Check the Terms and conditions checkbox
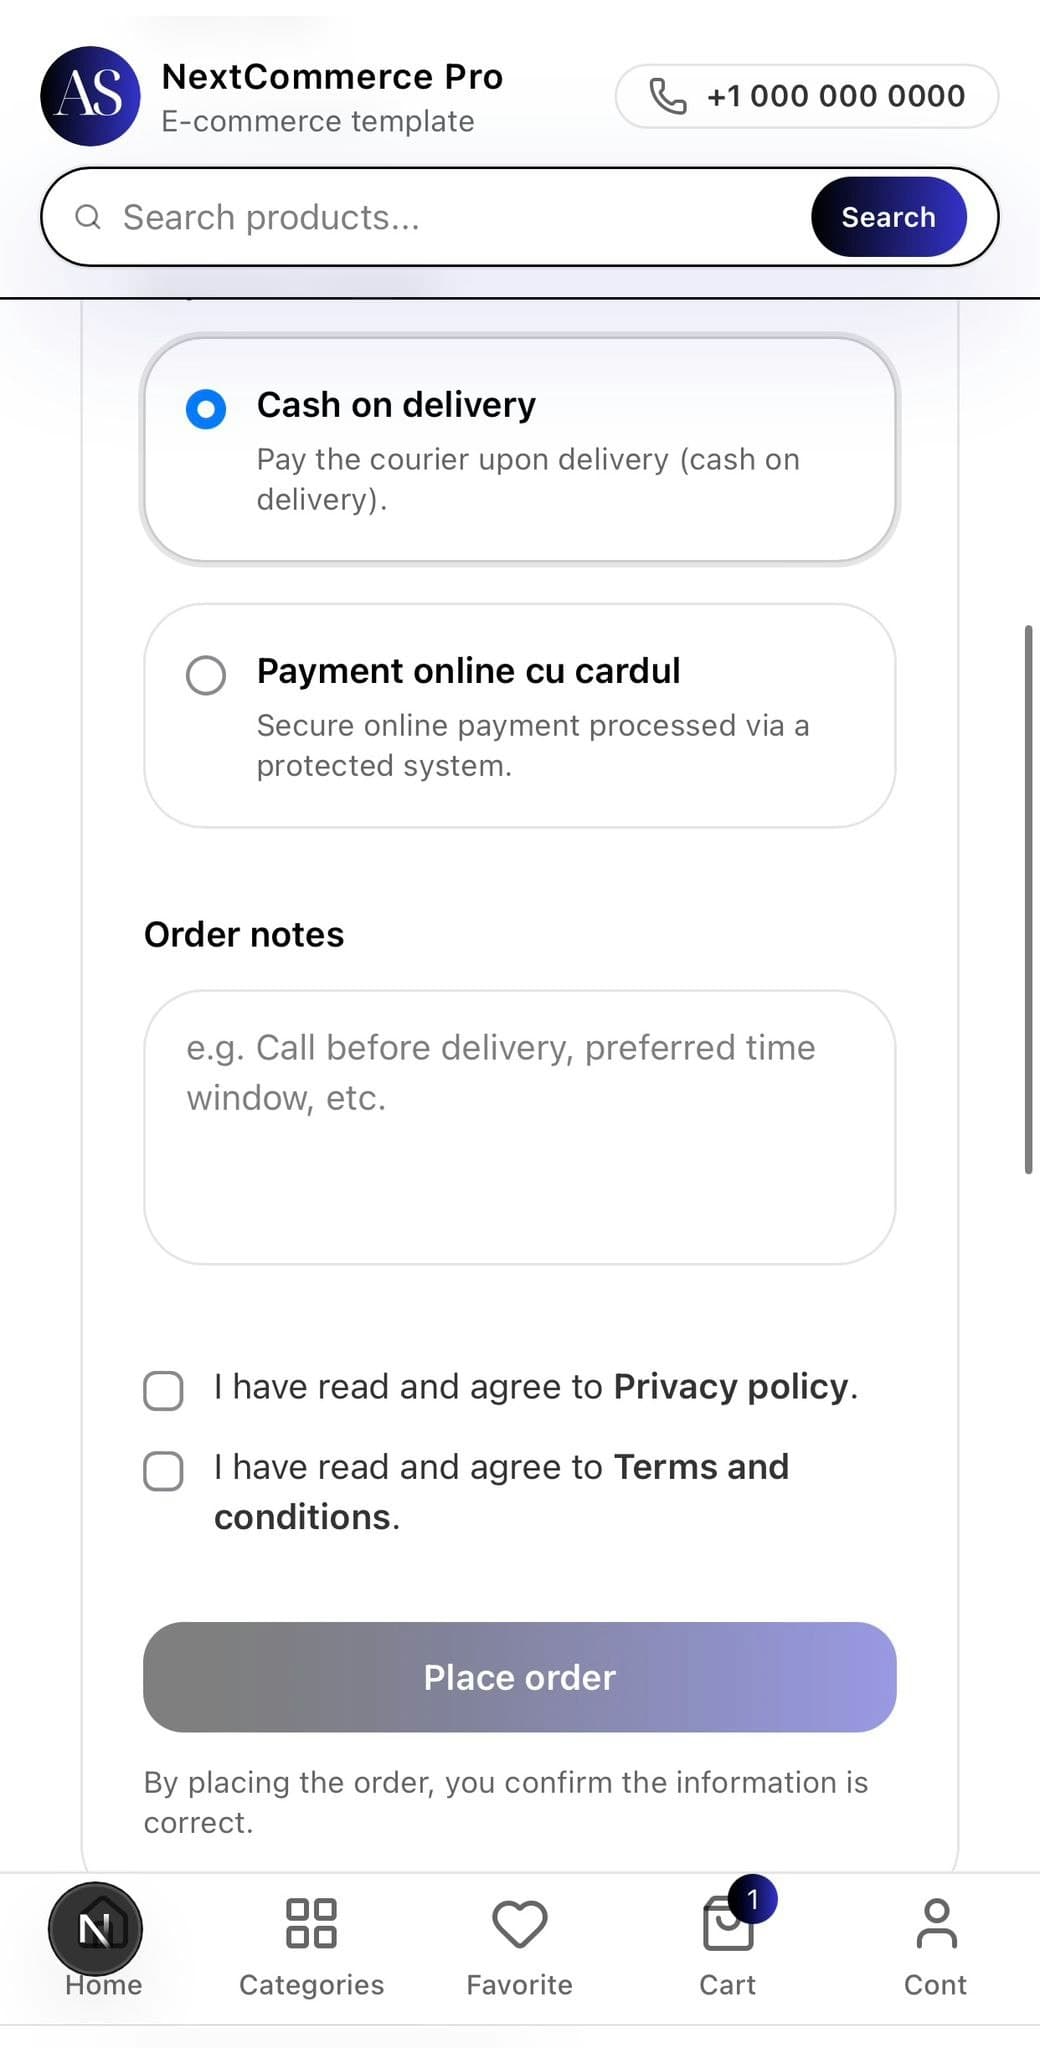Viewport: 1040px width, 2048px height. [162, 1470]
